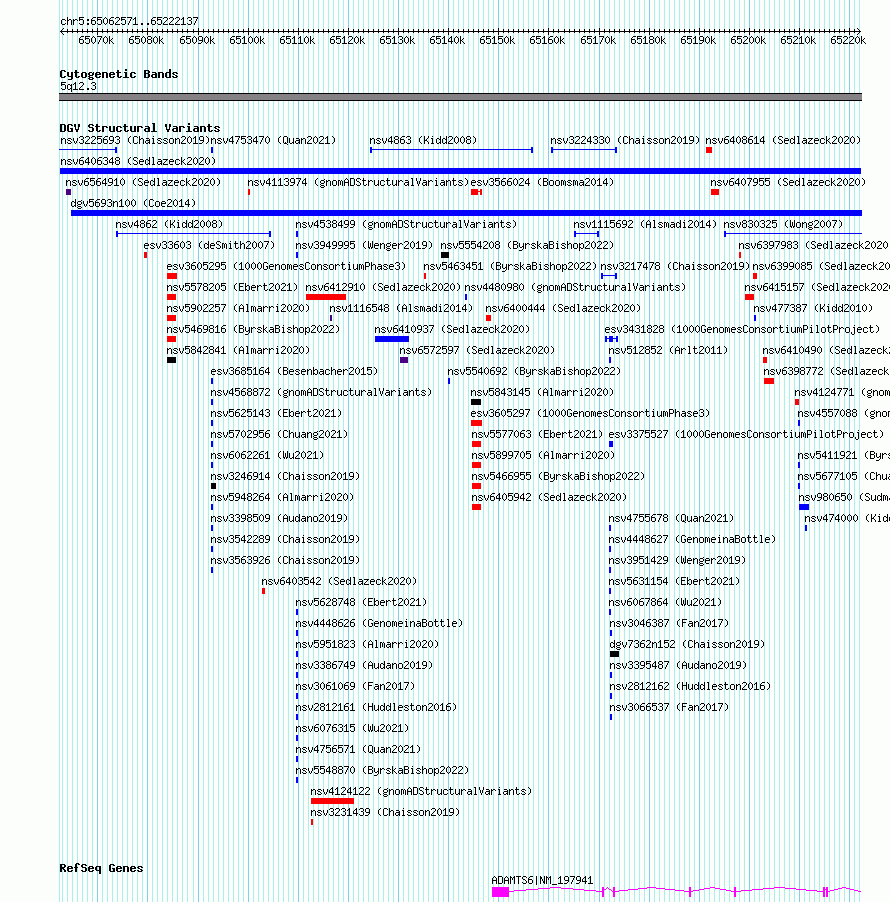The height and width of the screenshot is (902, 890).
Task: Click dgv7362n152 (Chaisson2019) variant
Action: pyautogui.click(x=687, y=645)
